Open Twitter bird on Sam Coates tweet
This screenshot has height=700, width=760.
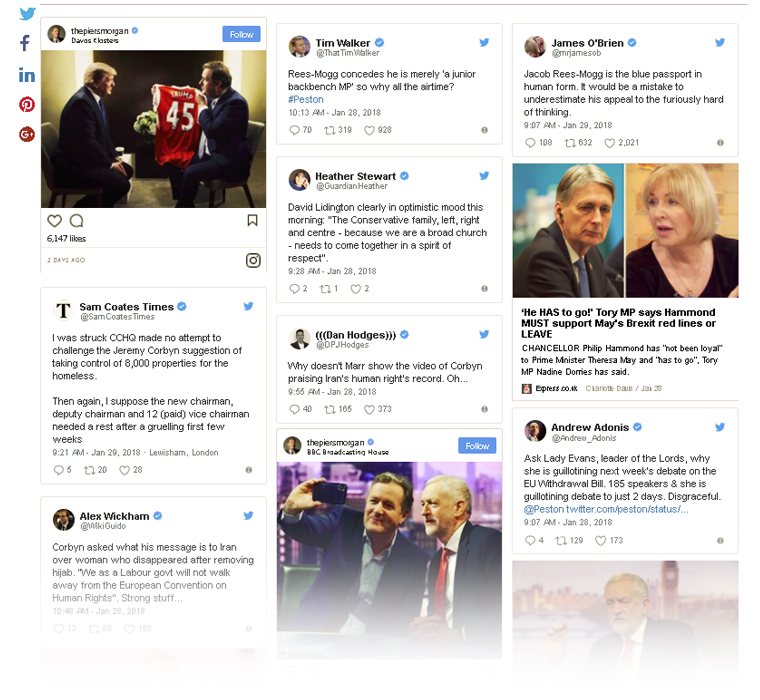[248, 306]
